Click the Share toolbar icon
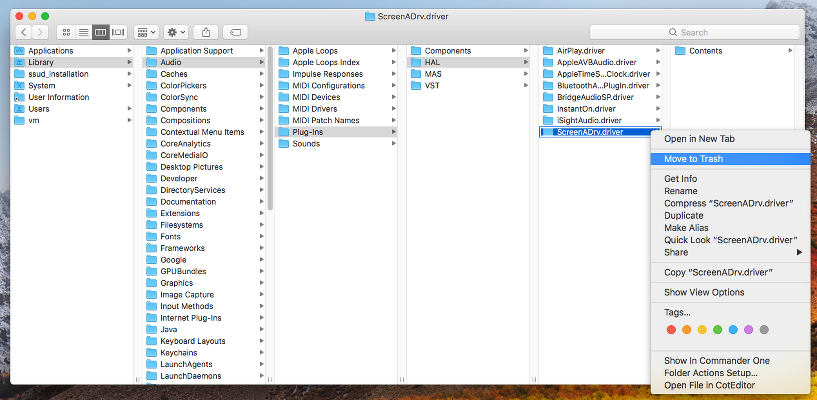This screenshot has width=817, height=400. pyautogui.click(x=206, y=32)
